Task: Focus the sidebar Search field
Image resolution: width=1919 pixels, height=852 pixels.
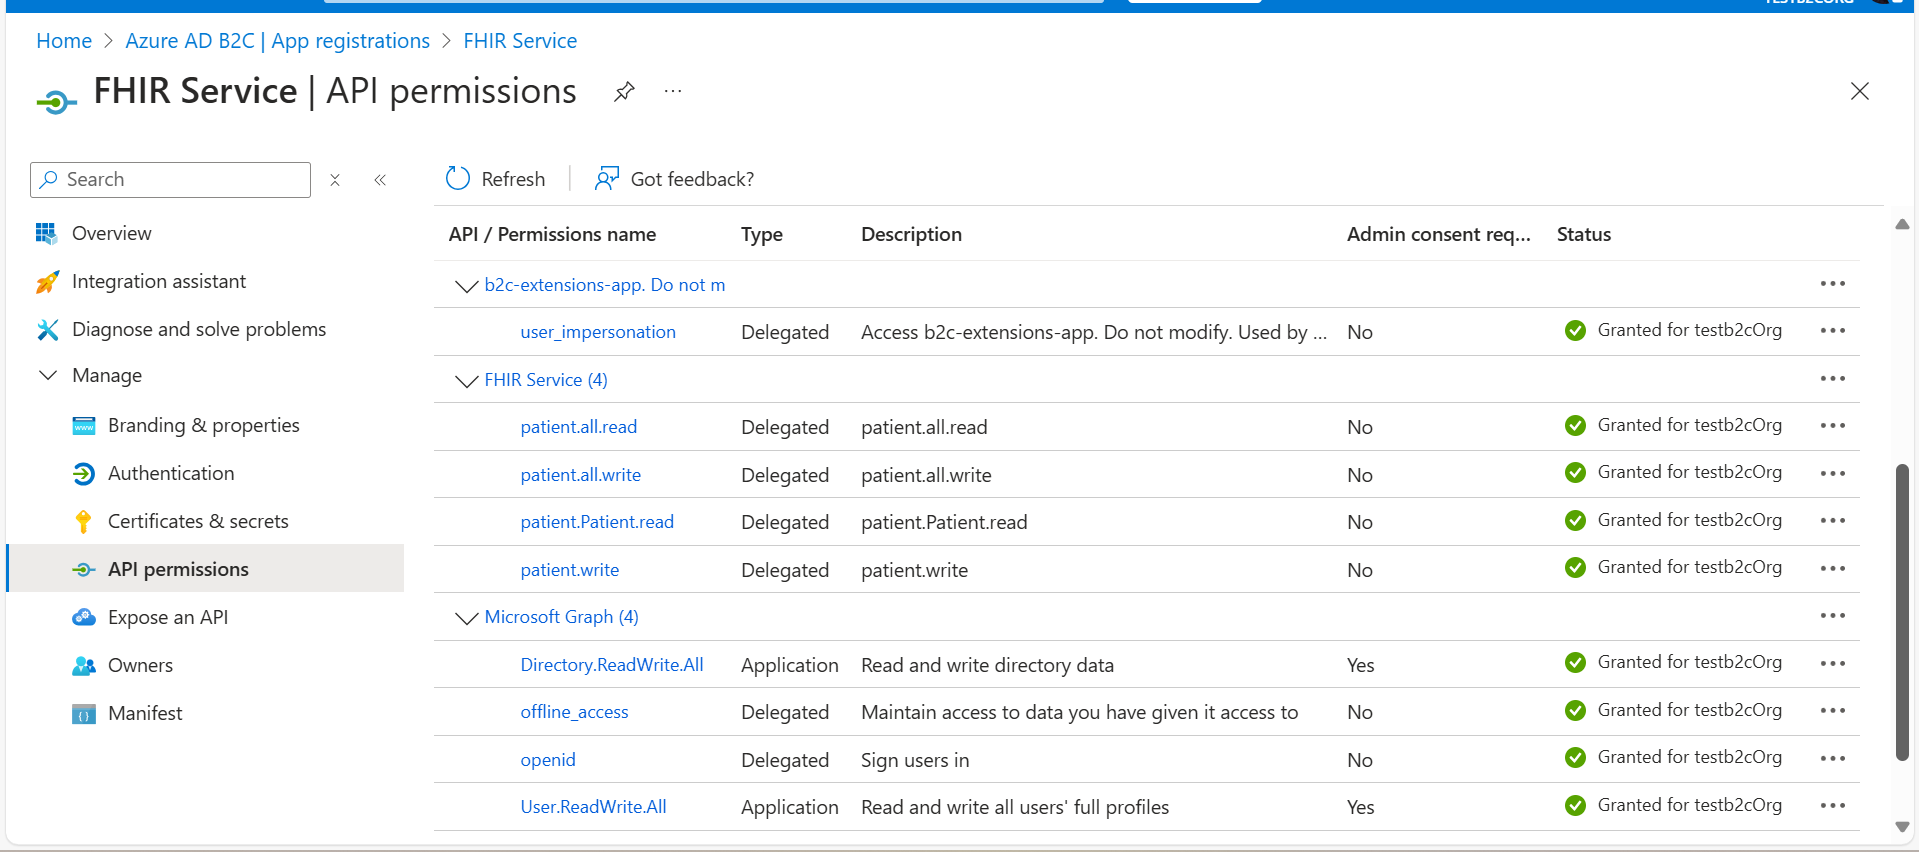Action: point(180,180)
